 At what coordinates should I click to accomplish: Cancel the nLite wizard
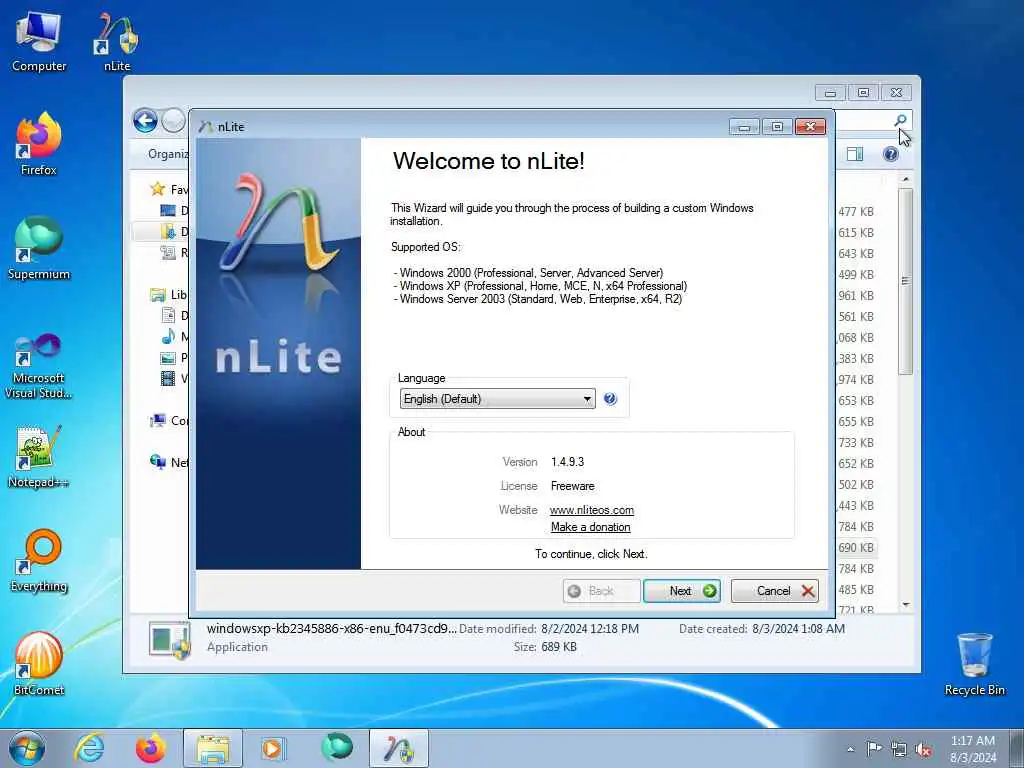click(775, 591)
